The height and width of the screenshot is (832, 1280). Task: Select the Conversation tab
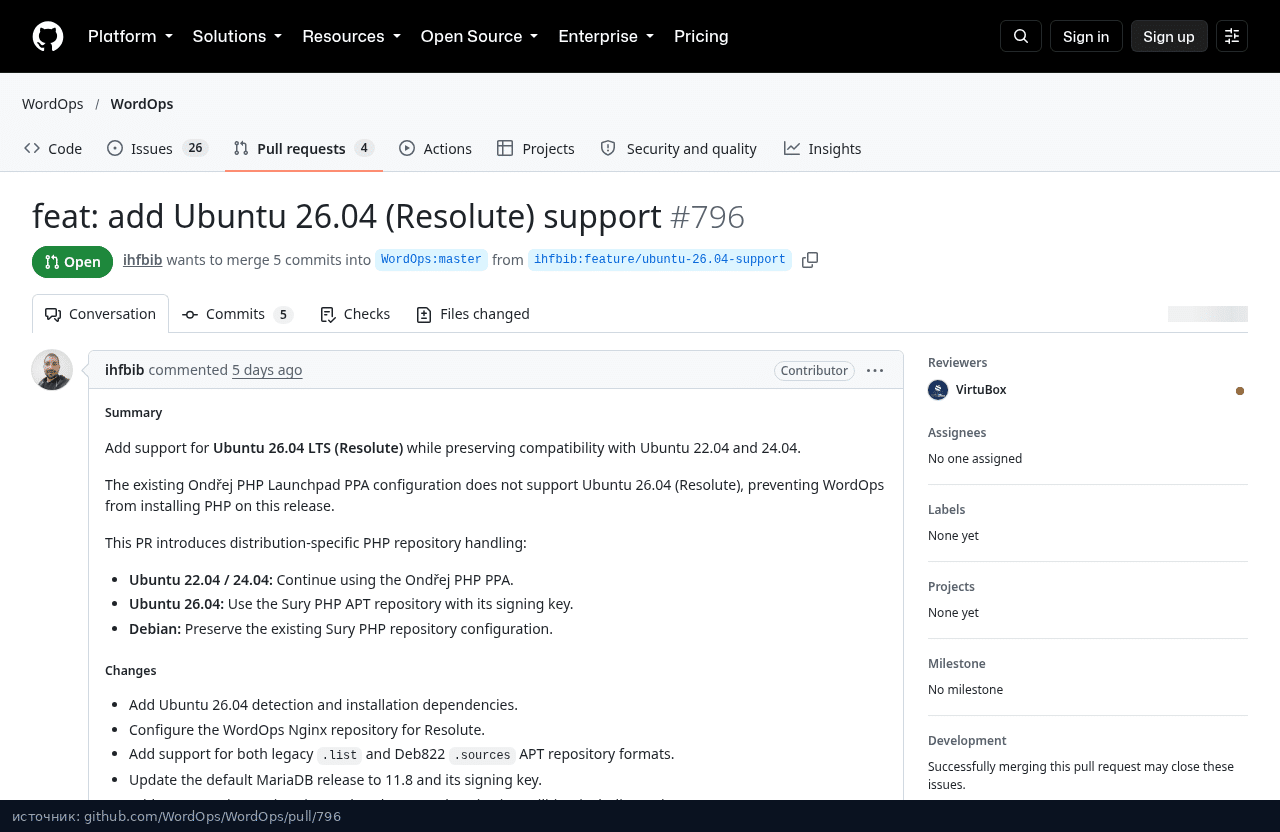[x=100, y=314]
